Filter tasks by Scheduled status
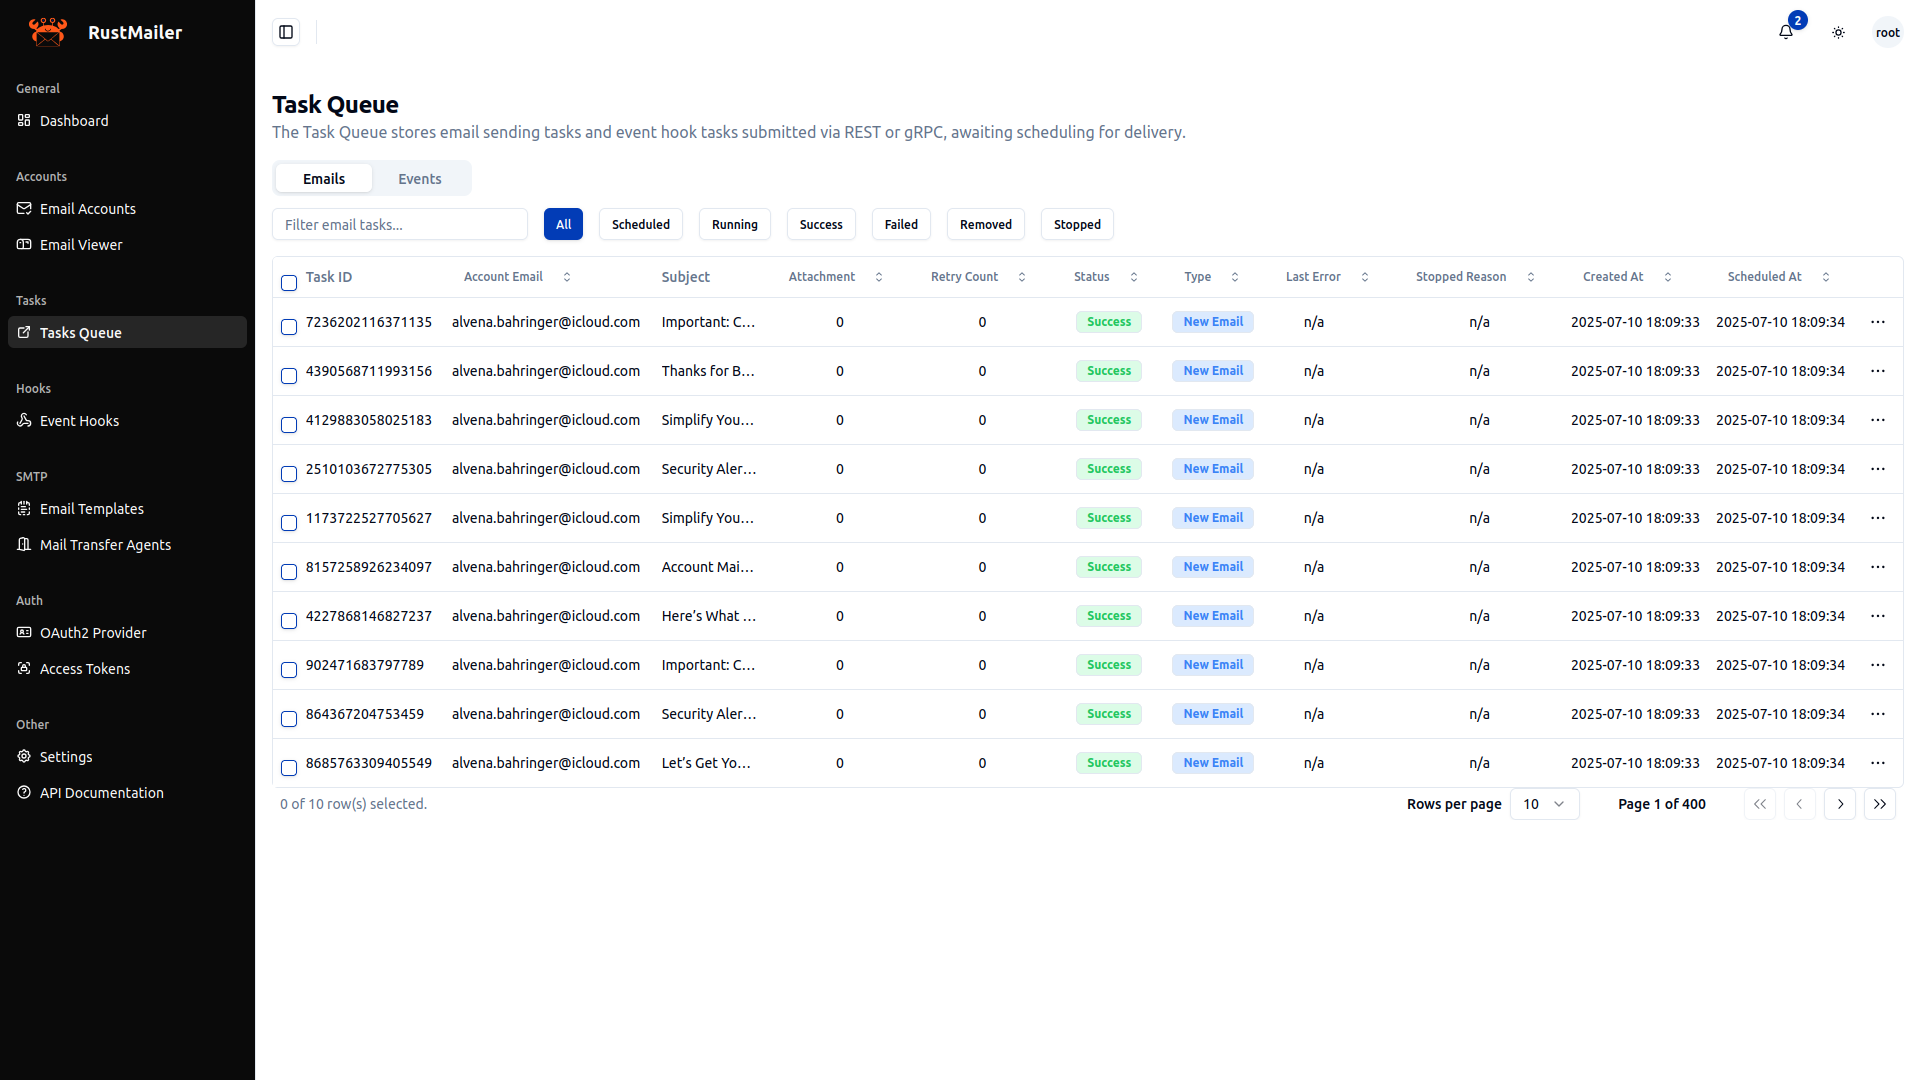 coord(640,224)
